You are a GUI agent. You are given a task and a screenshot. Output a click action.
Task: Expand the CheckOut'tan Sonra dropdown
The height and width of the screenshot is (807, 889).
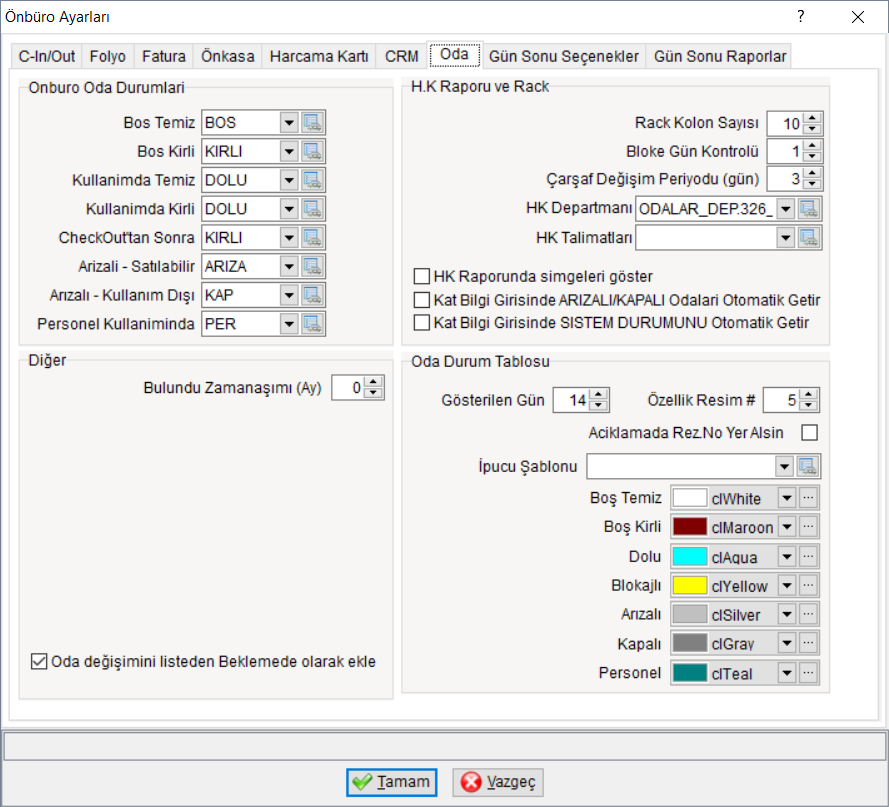point(289,238)
